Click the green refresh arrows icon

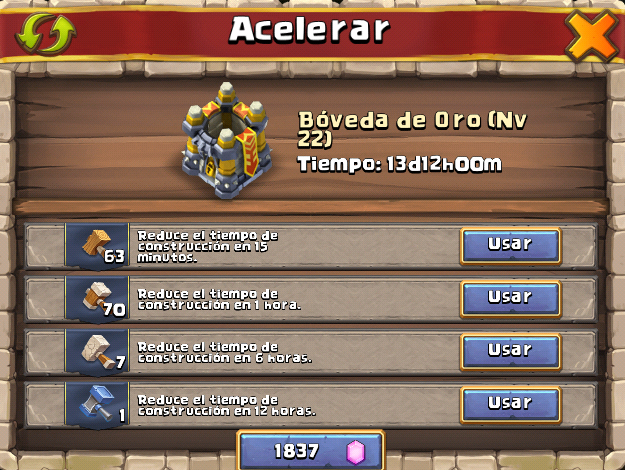46,34
